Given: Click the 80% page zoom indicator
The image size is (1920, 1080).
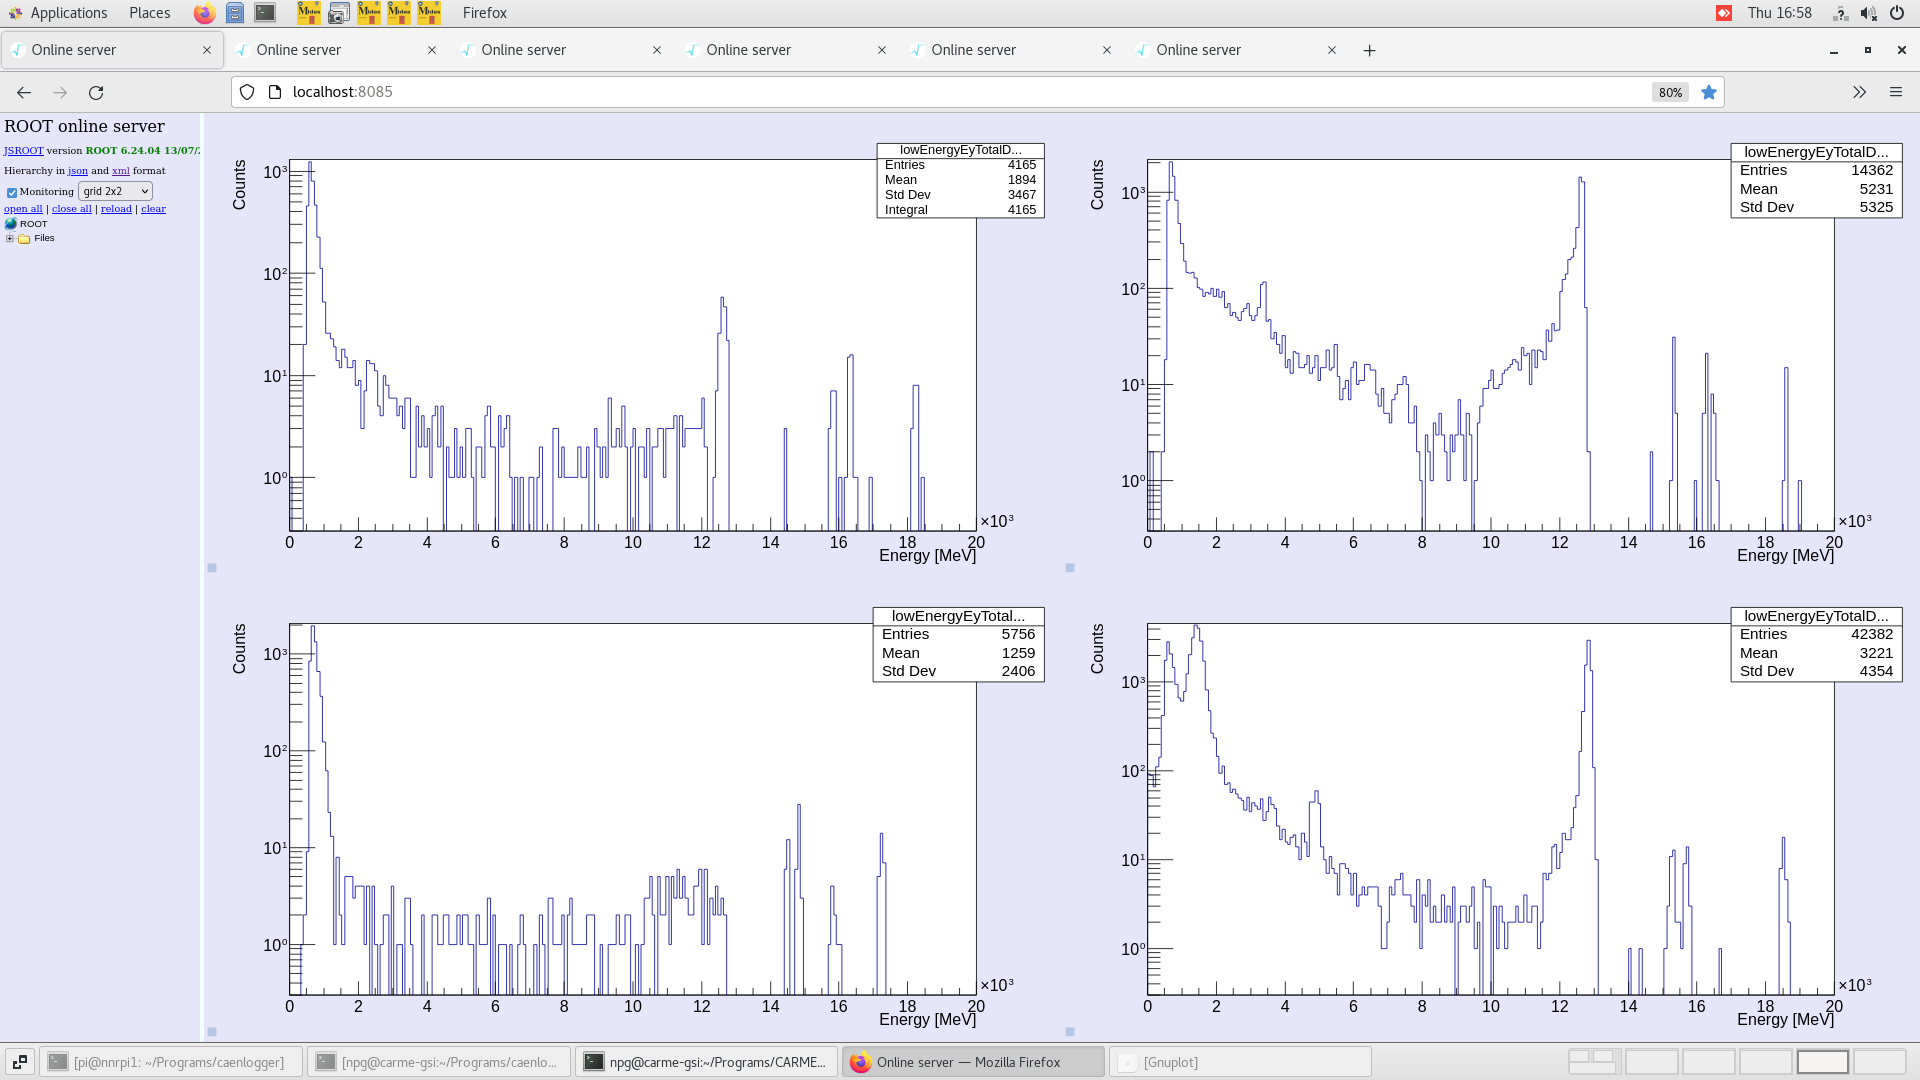Looking at the screenshot, I should [x=1670, y=92].
